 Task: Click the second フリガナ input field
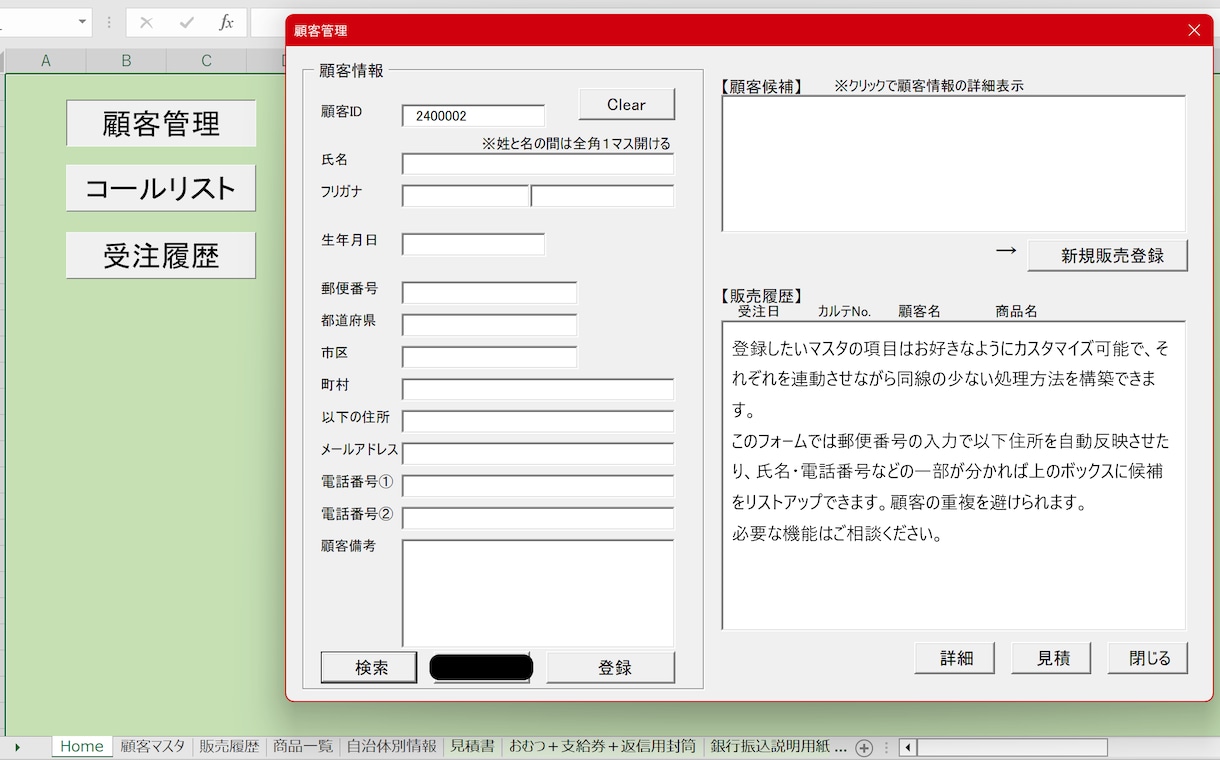(x=603, y=196)
